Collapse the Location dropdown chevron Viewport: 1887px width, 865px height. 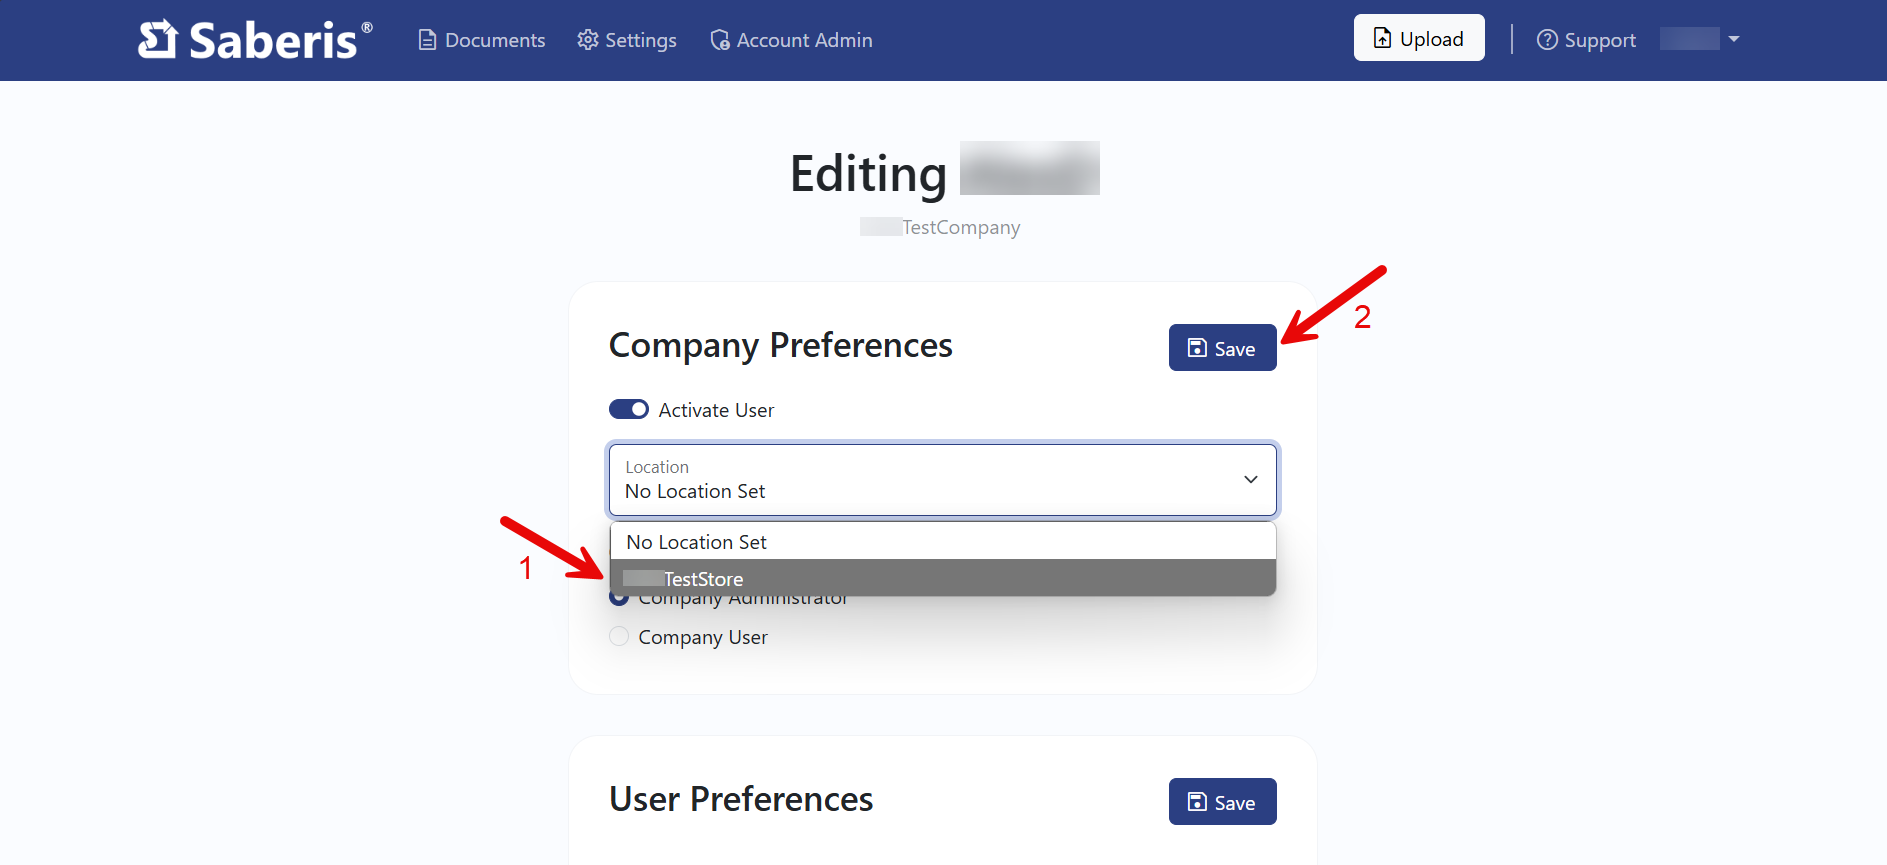tap(1250, 480)
